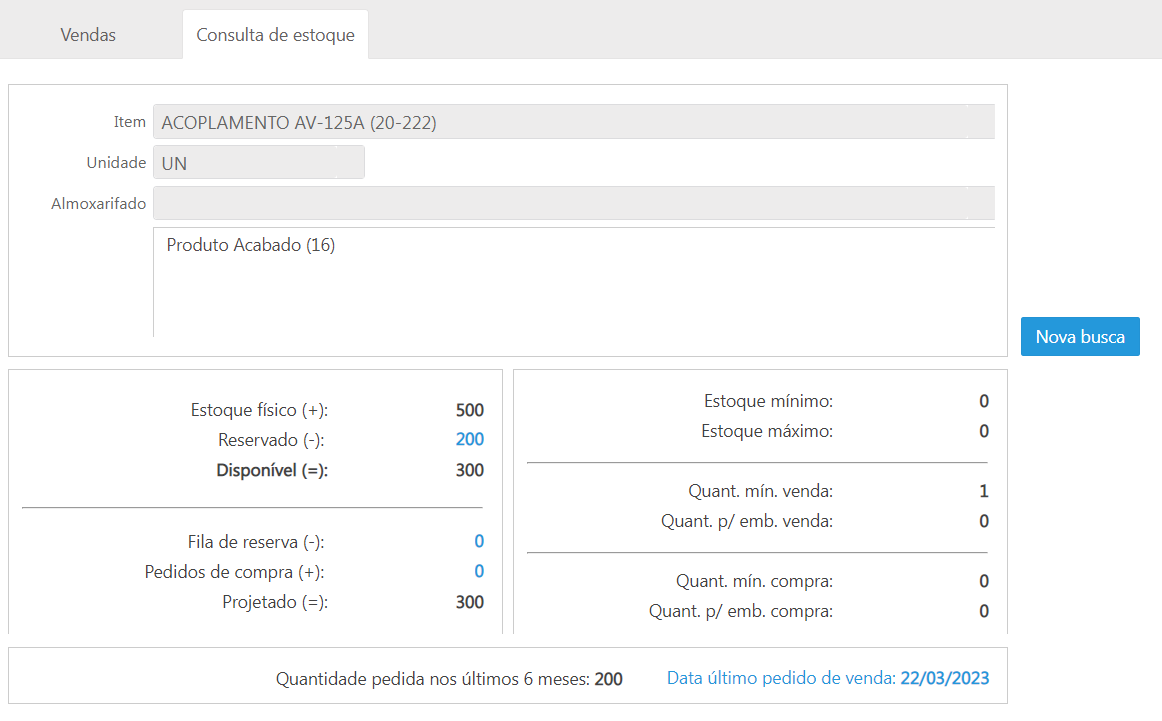The width and height of the screenshot is (1162, 721).
Task: Click the Quant. p/ emb. compra value
Action: point(983,611)
